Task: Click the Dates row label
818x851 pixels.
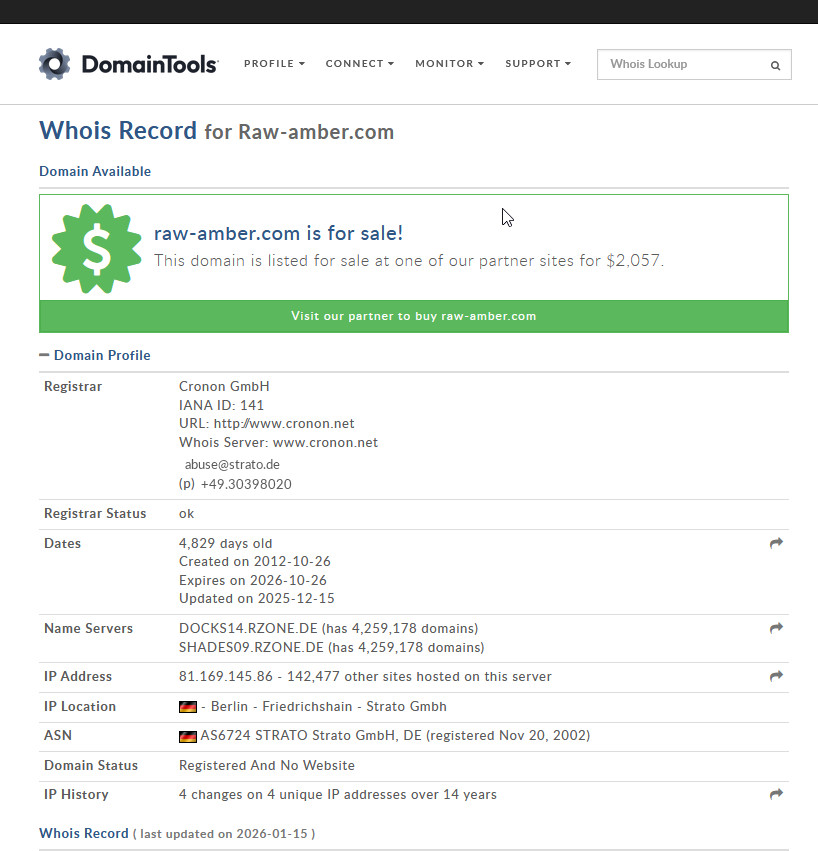Action: click(62, 543)
